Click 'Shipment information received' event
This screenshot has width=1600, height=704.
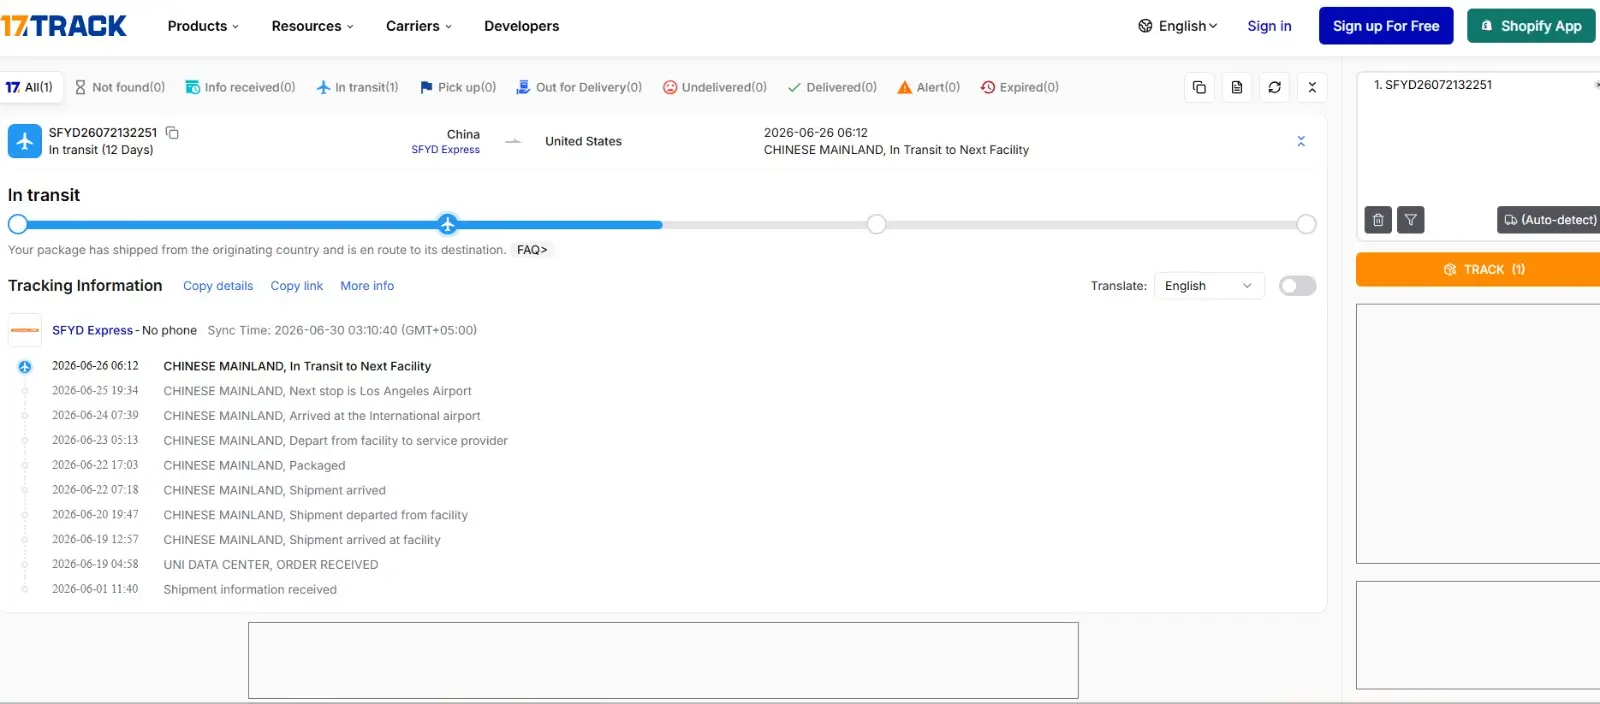pyautogui.click(x=250, y=590)
